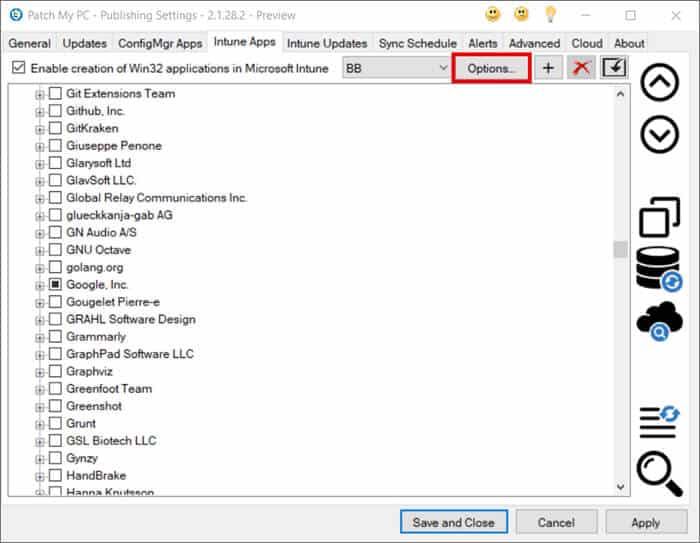Expand the Greenfoot Team tree node
Screen dimensions: 700x543
[40, 390]
